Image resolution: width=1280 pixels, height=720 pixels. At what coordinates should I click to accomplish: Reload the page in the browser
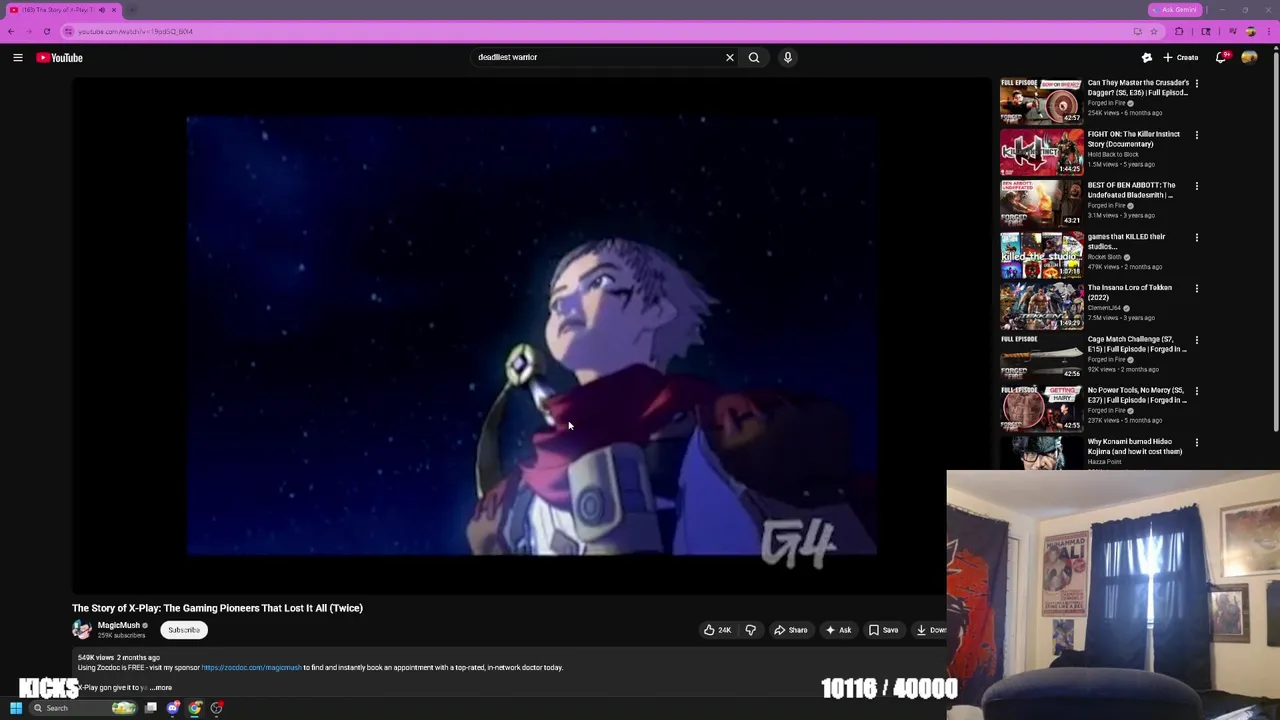(x=46, y=31)
